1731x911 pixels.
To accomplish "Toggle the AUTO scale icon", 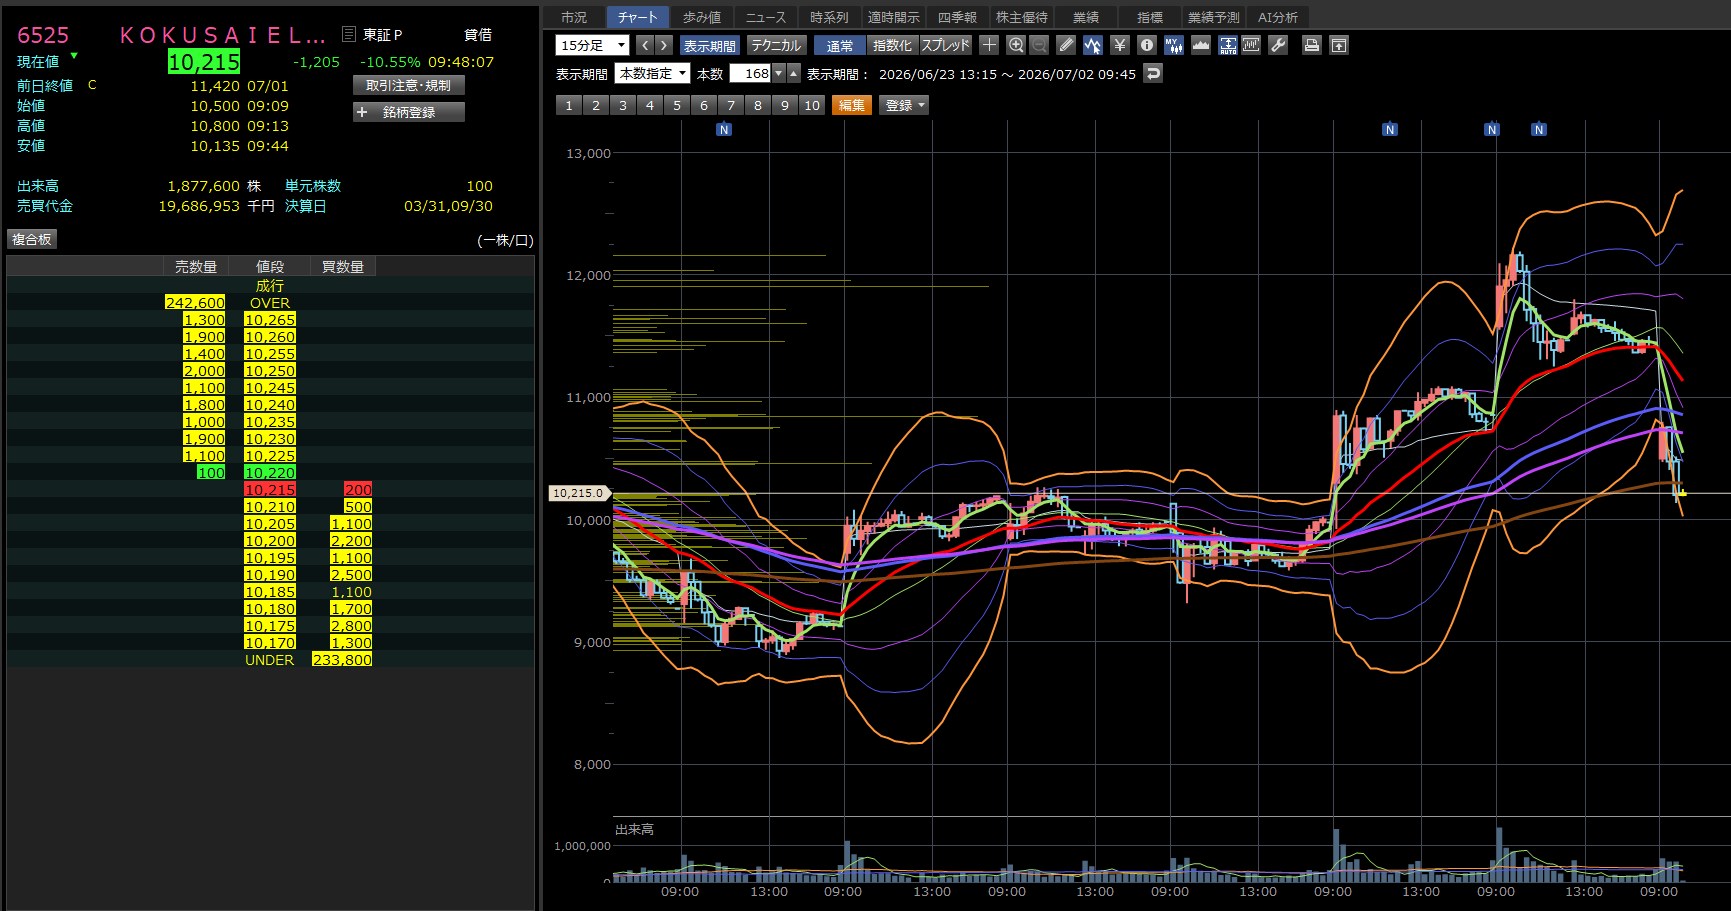I will coord(1228,45).
